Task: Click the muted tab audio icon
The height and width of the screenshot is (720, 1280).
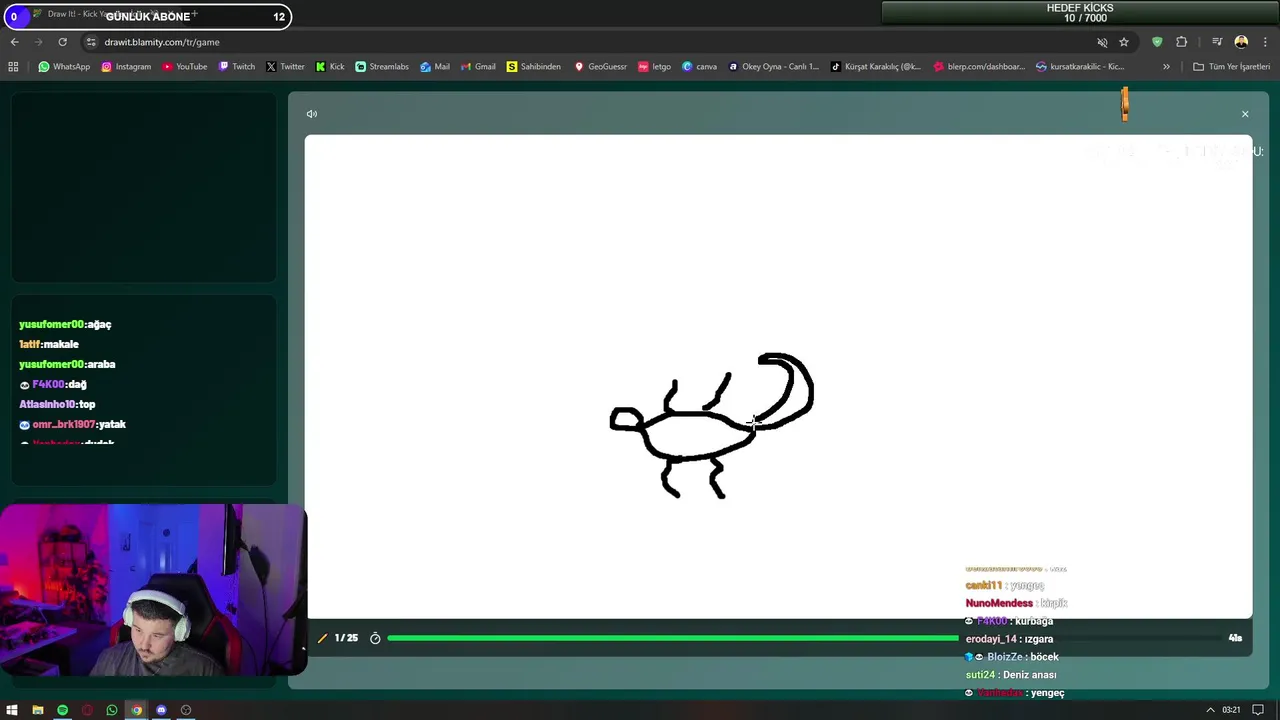Action: tap(1102, 42)
